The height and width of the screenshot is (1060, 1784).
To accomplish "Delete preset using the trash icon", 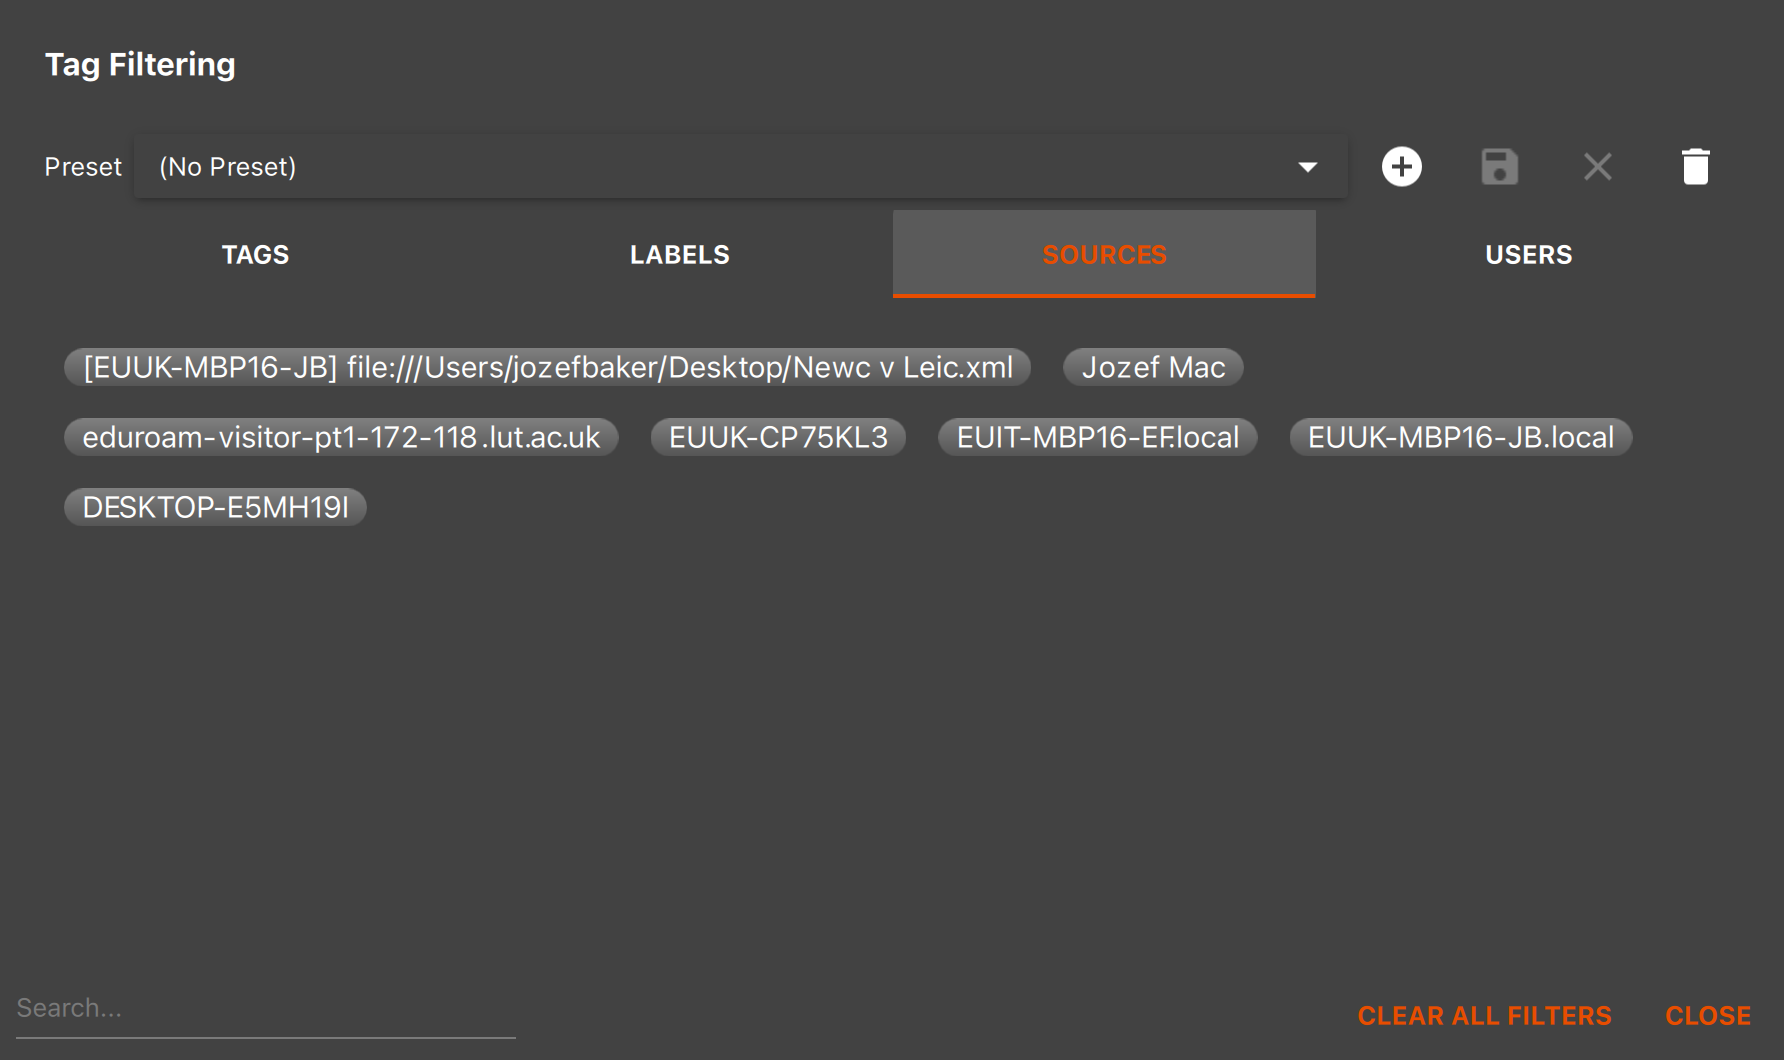I will pos(1695,166).
